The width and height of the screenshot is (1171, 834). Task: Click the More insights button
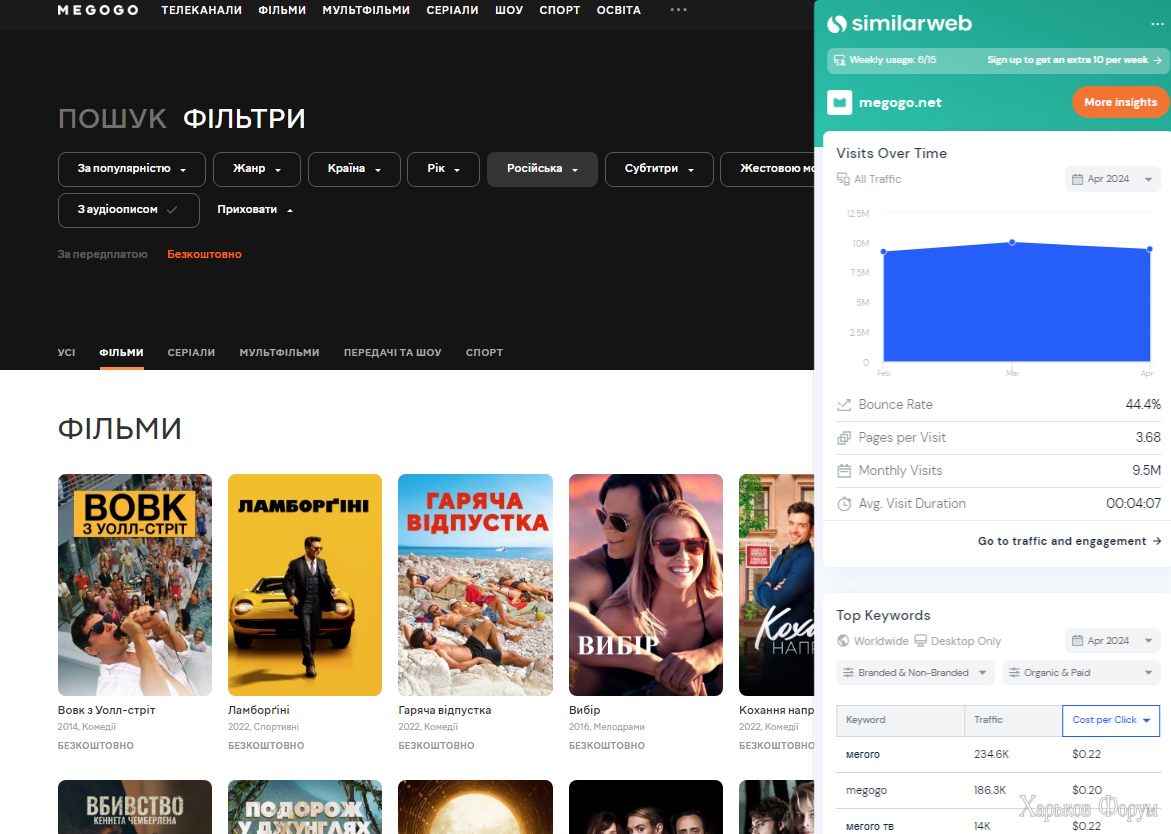[1120, 102]
